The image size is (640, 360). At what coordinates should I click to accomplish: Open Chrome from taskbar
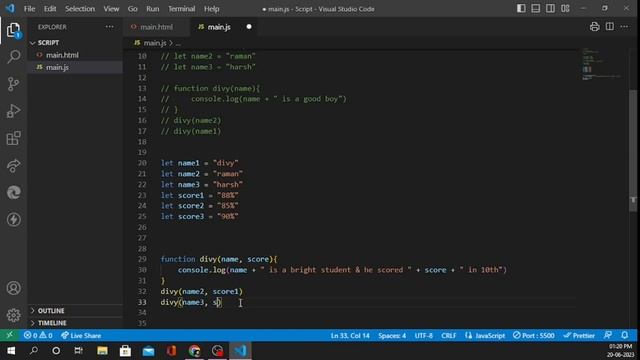pos(195,351)
